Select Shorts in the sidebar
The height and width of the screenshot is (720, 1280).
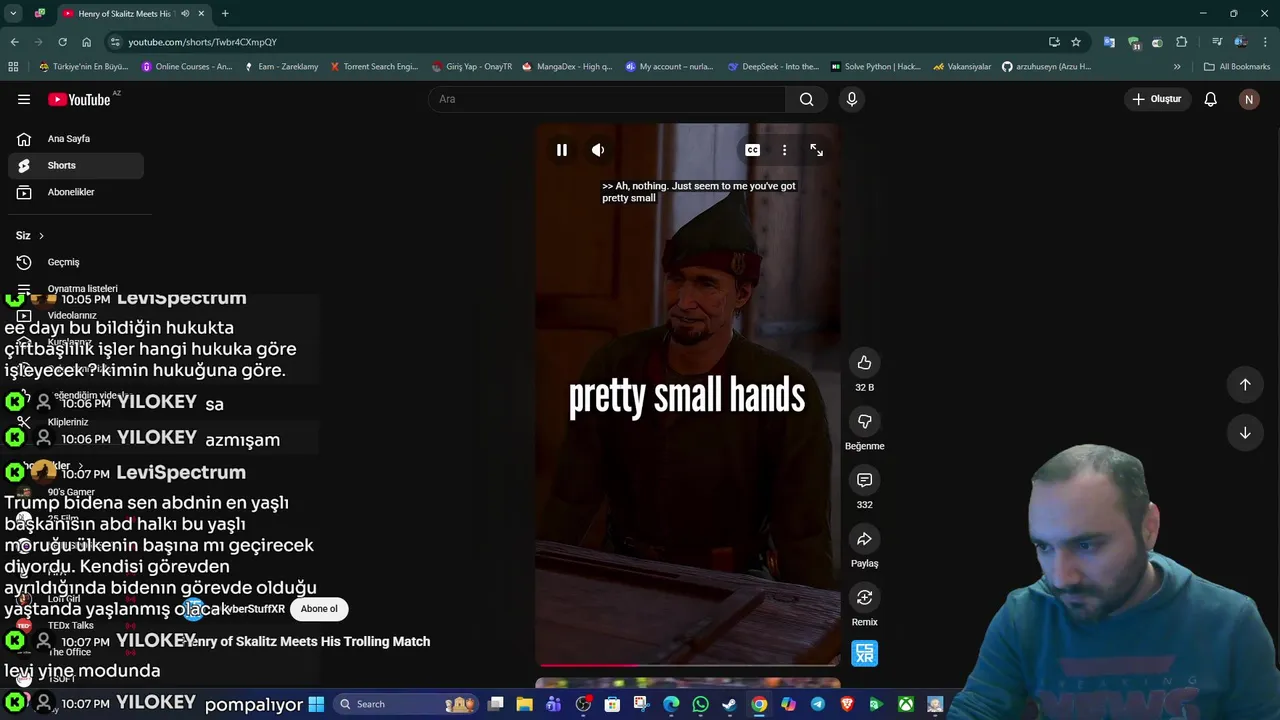[x=76, y=165]
